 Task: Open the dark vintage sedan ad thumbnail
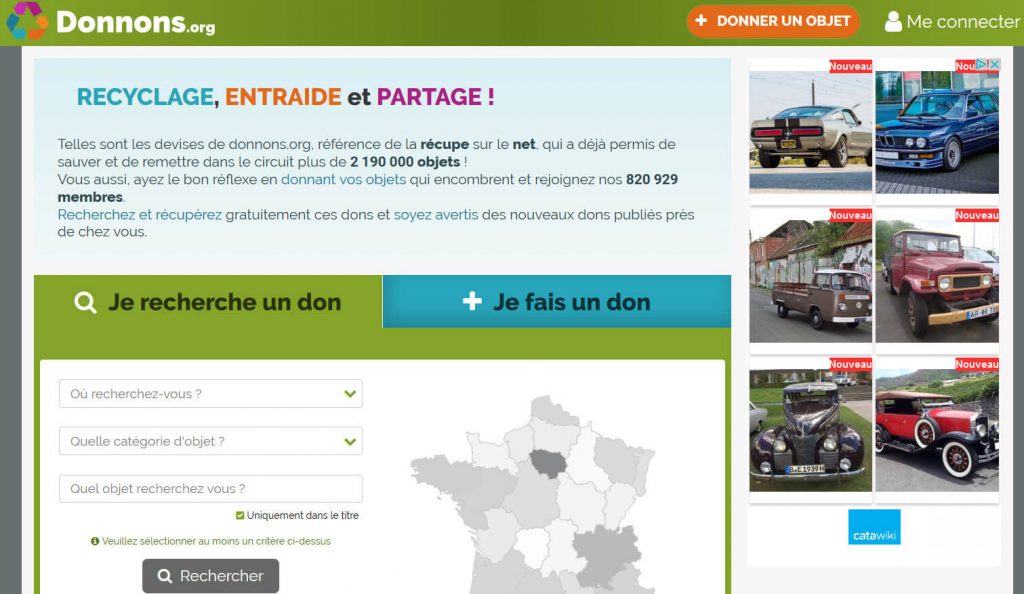click(x=810, y=430)
